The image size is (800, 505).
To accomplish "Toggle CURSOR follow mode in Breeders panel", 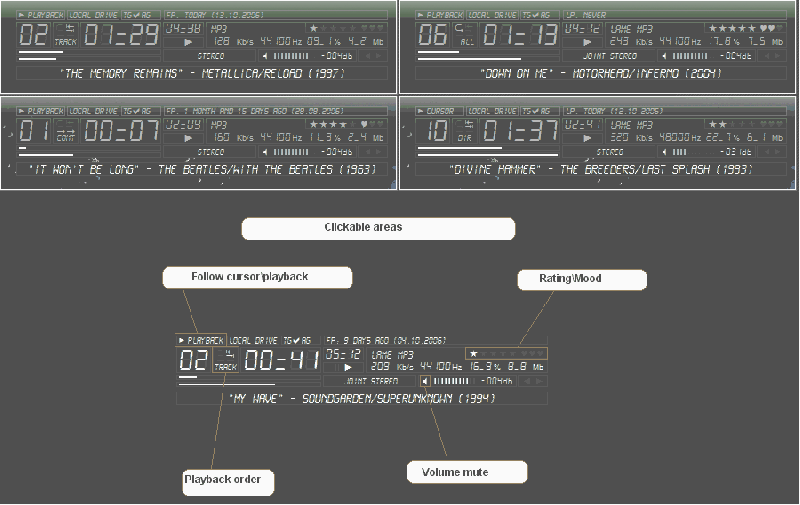I will click(x=439, y=110).
